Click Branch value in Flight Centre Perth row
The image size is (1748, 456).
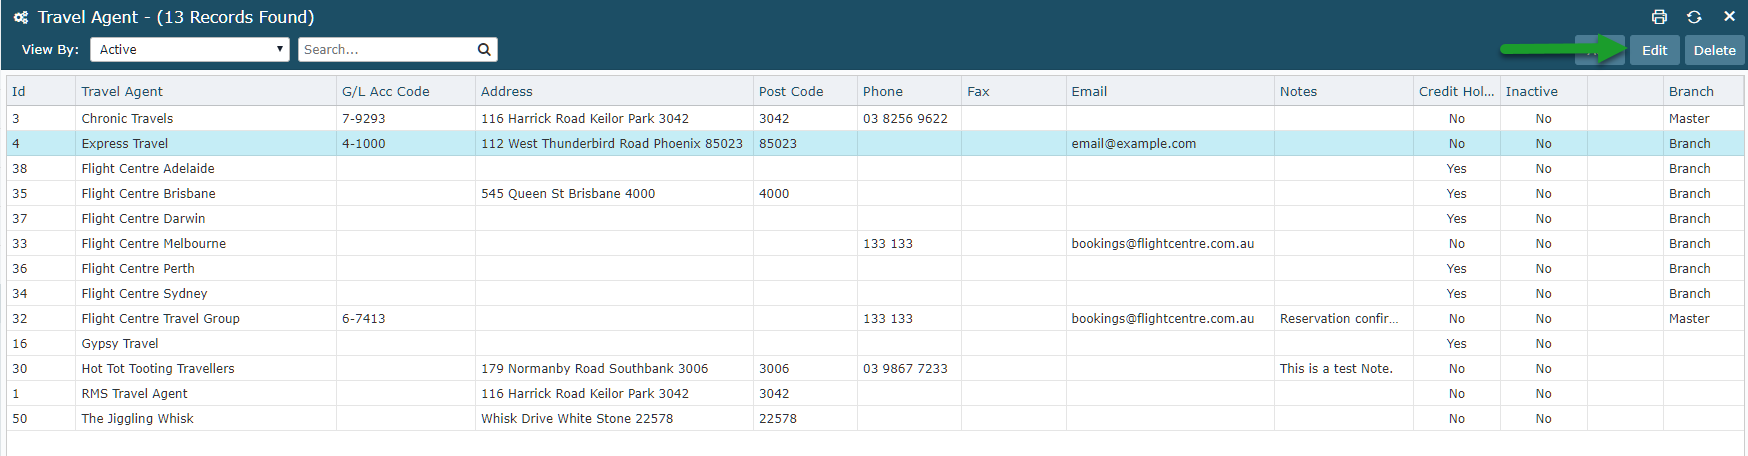click(x=1689, y=268)
